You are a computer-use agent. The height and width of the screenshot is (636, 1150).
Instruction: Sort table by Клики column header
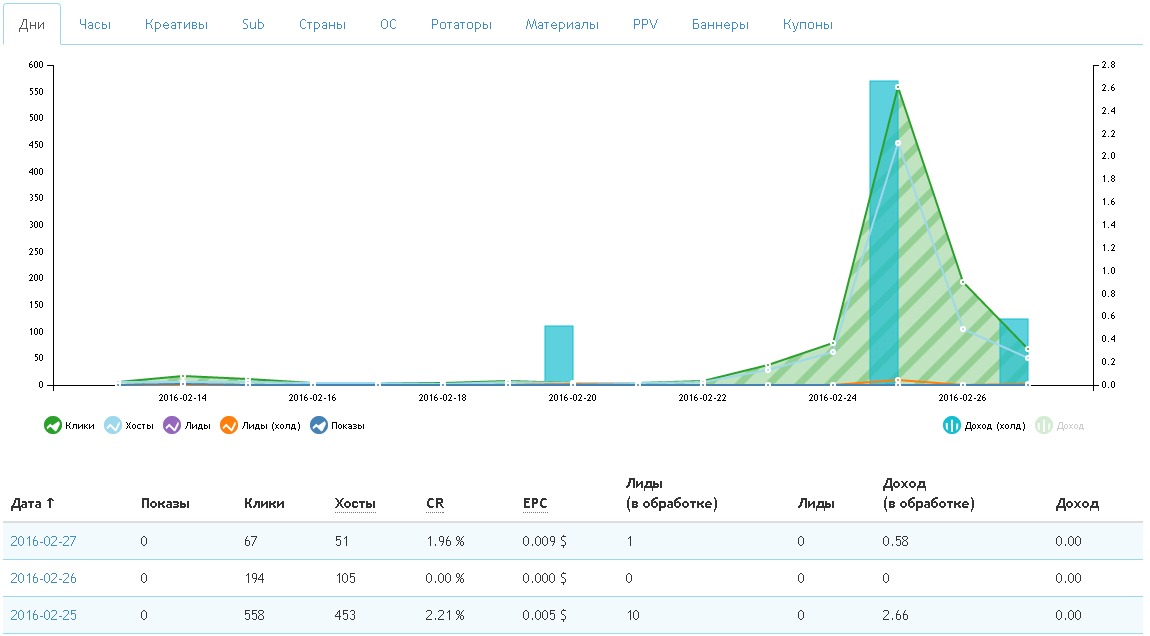(264, 503)
